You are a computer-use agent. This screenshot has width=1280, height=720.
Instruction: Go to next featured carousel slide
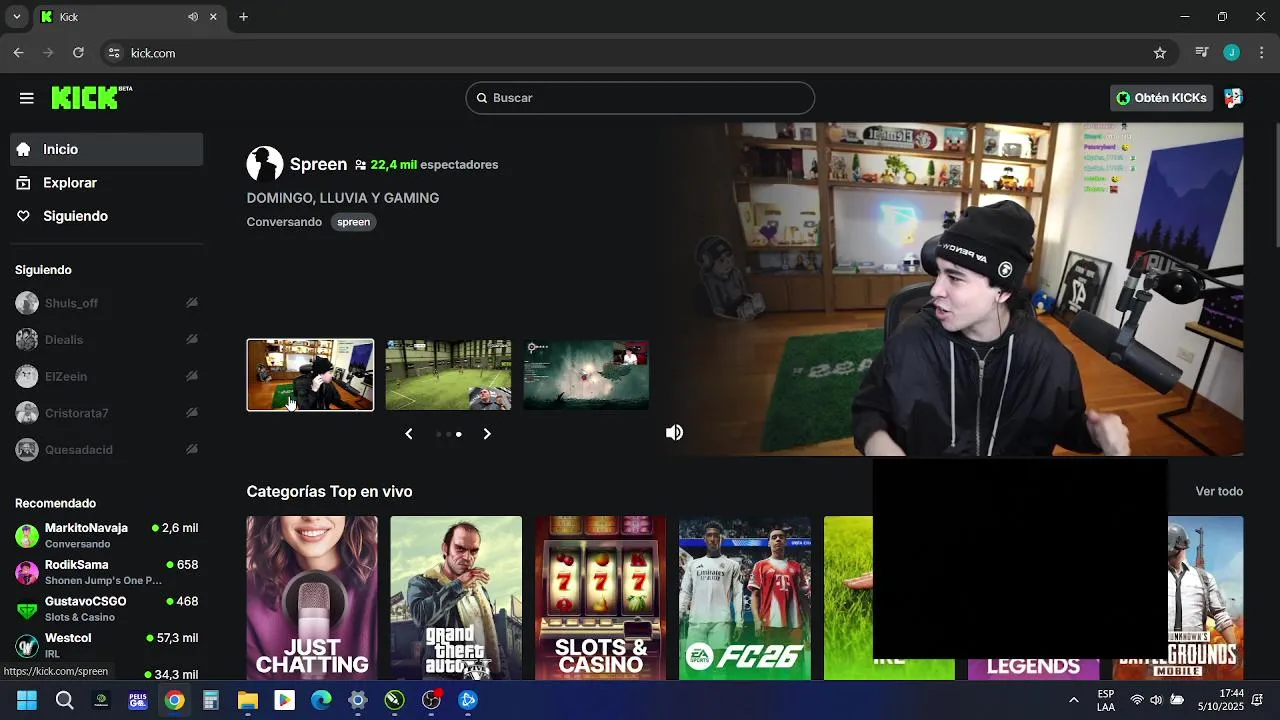point(487,434)
